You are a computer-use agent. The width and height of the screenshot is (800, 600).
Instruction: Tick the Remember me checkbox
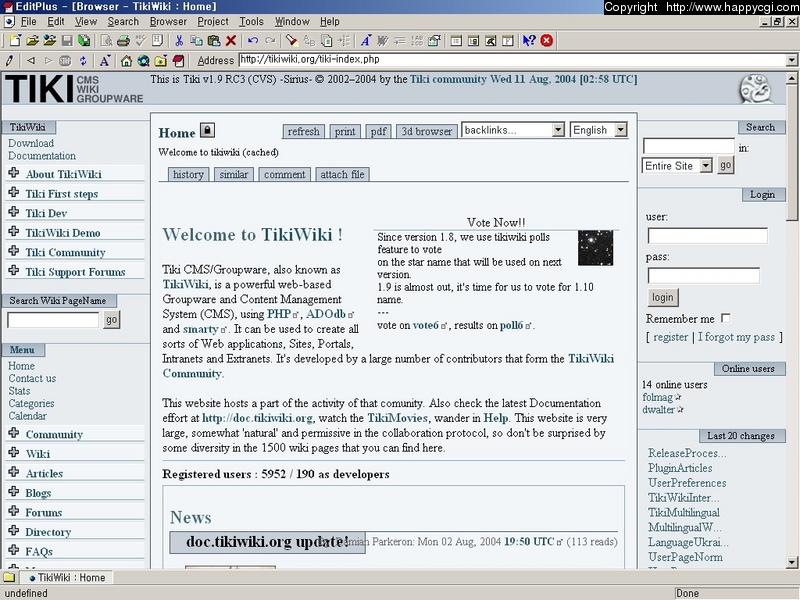(x=726, y=318)
